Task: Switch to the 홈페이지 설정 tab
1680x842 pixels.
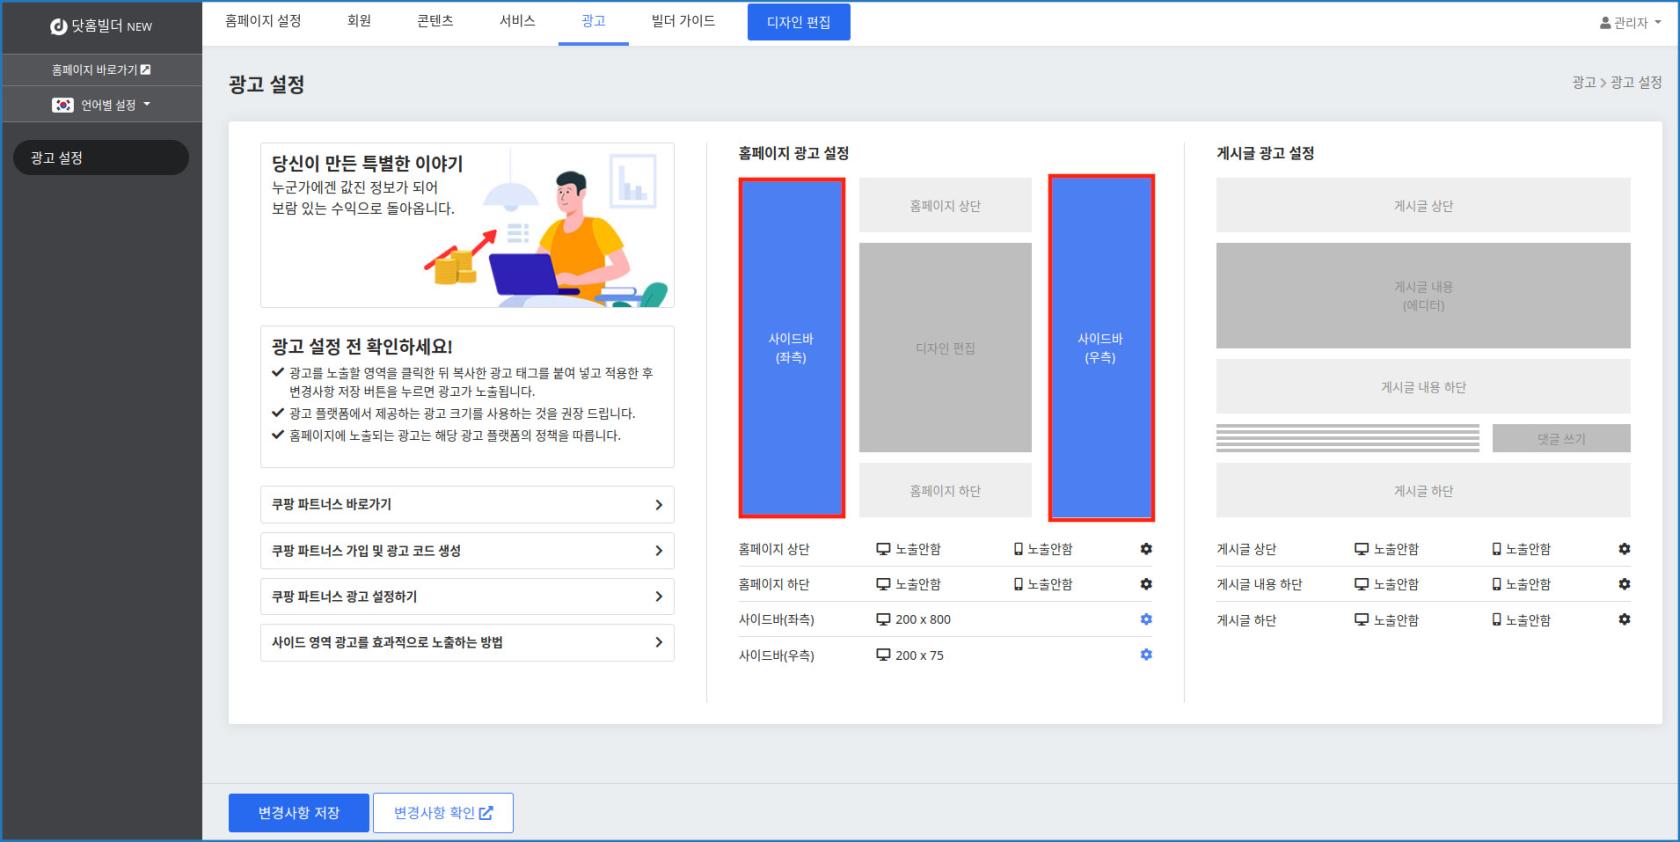Action: pyautogui.click(x=263, y=21)
